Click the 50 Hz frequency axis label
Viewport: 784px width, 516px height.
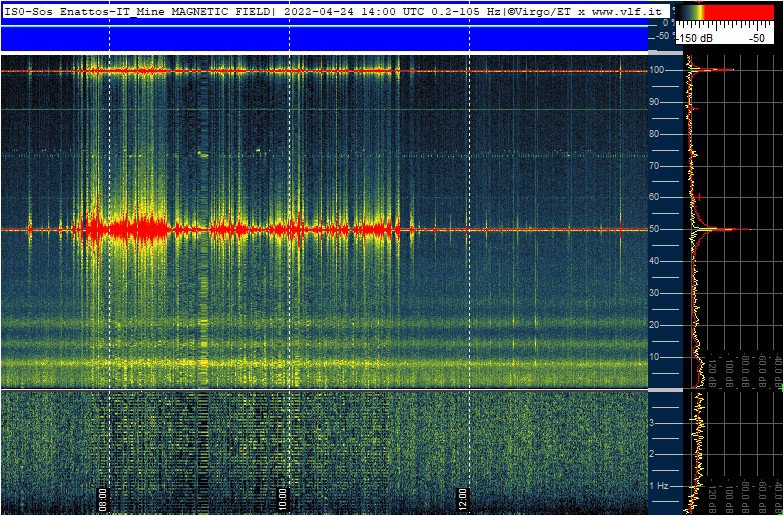657,229
